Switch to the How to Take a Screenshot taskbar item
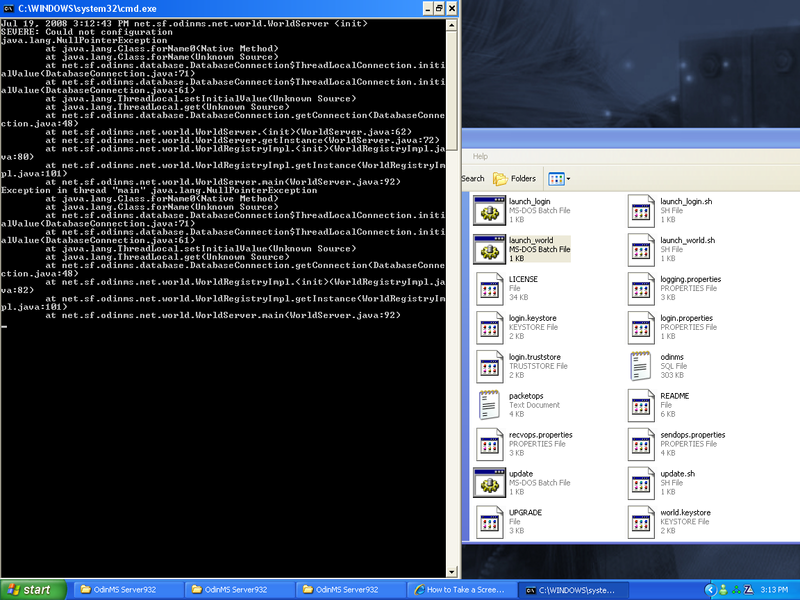Screen dimensions: 800x600 point(461,590)
